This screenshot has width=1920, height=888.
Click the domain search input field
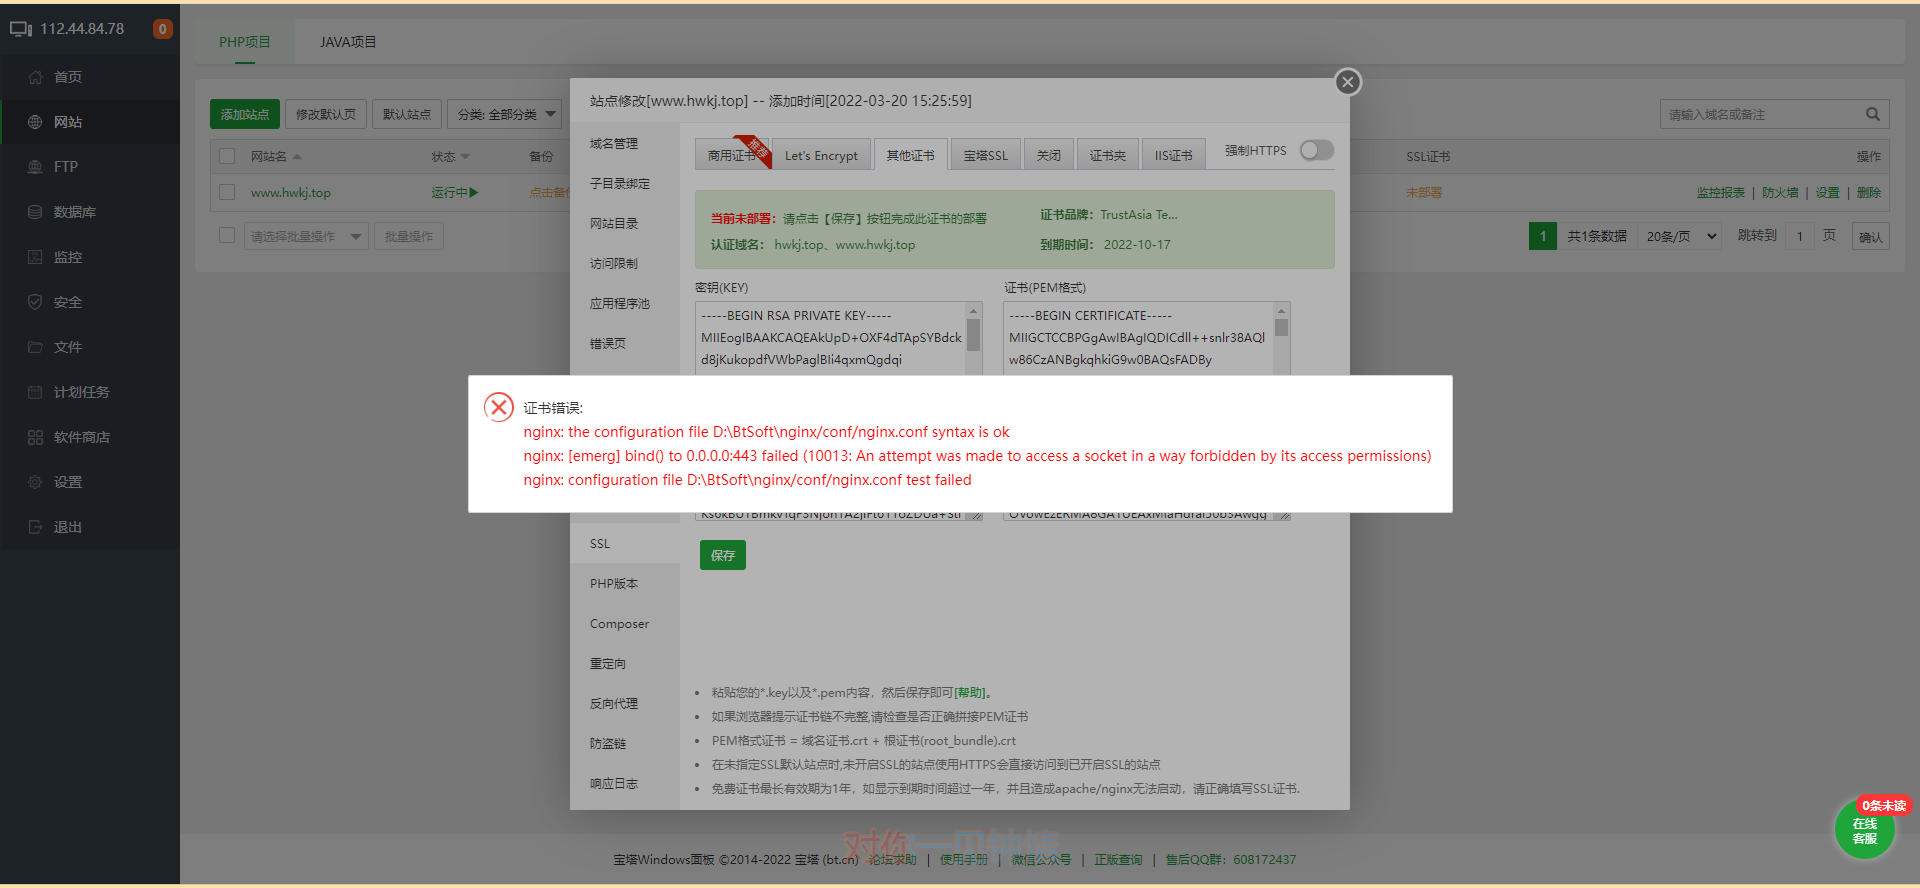(1761, 114)
